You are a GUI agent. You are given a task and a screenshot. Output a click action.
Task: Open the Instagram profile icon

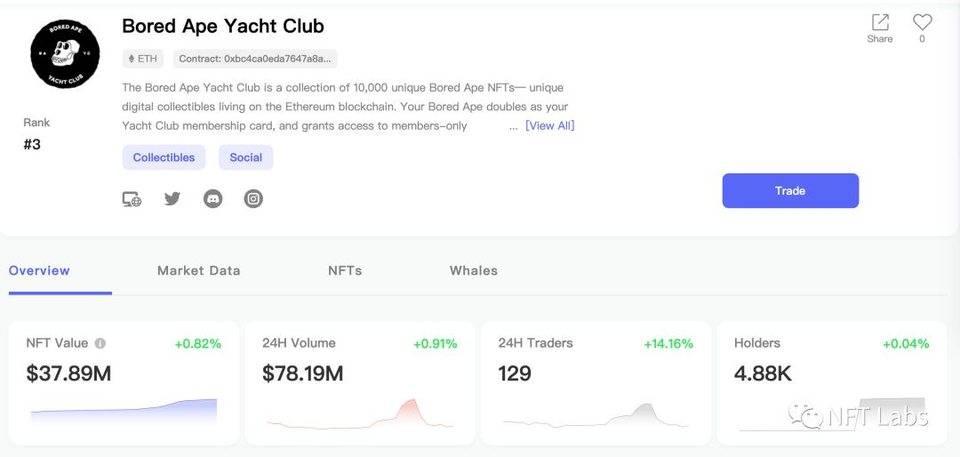click(254, 199)
